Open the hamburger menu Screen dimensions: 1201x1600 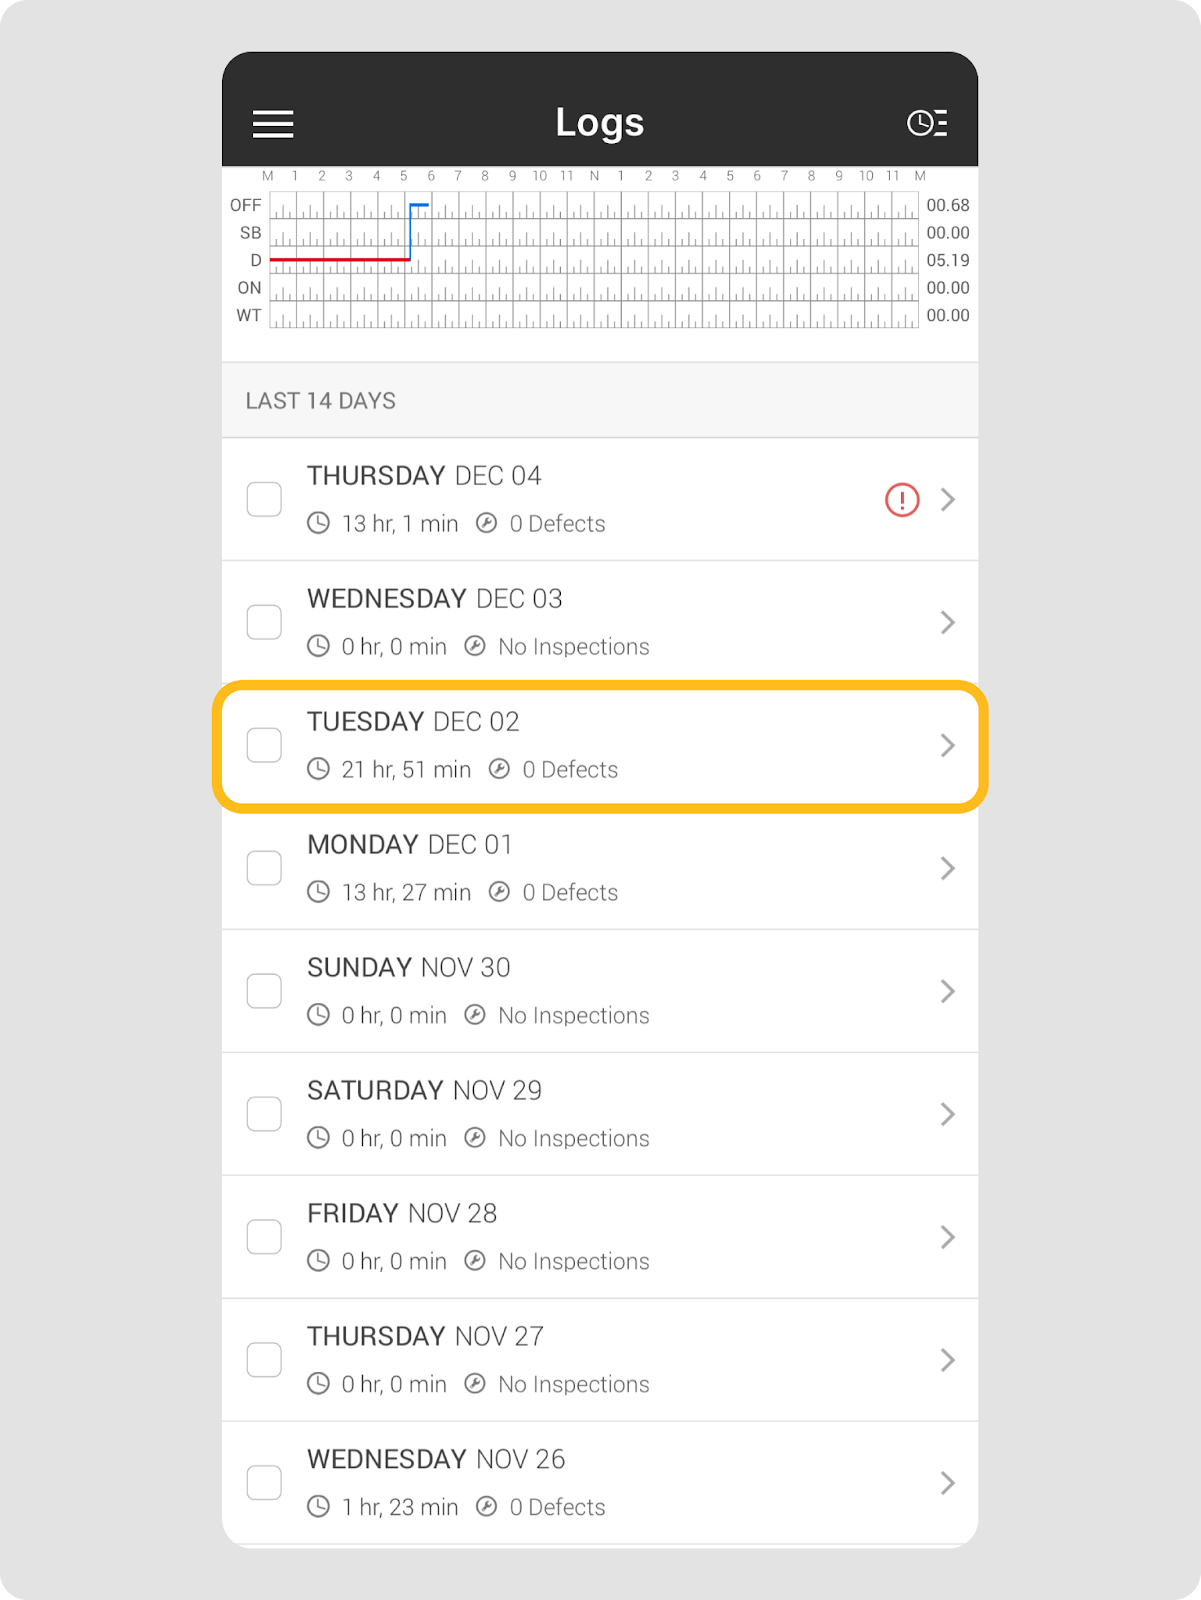pyautogui.click(x=273, y=123)
